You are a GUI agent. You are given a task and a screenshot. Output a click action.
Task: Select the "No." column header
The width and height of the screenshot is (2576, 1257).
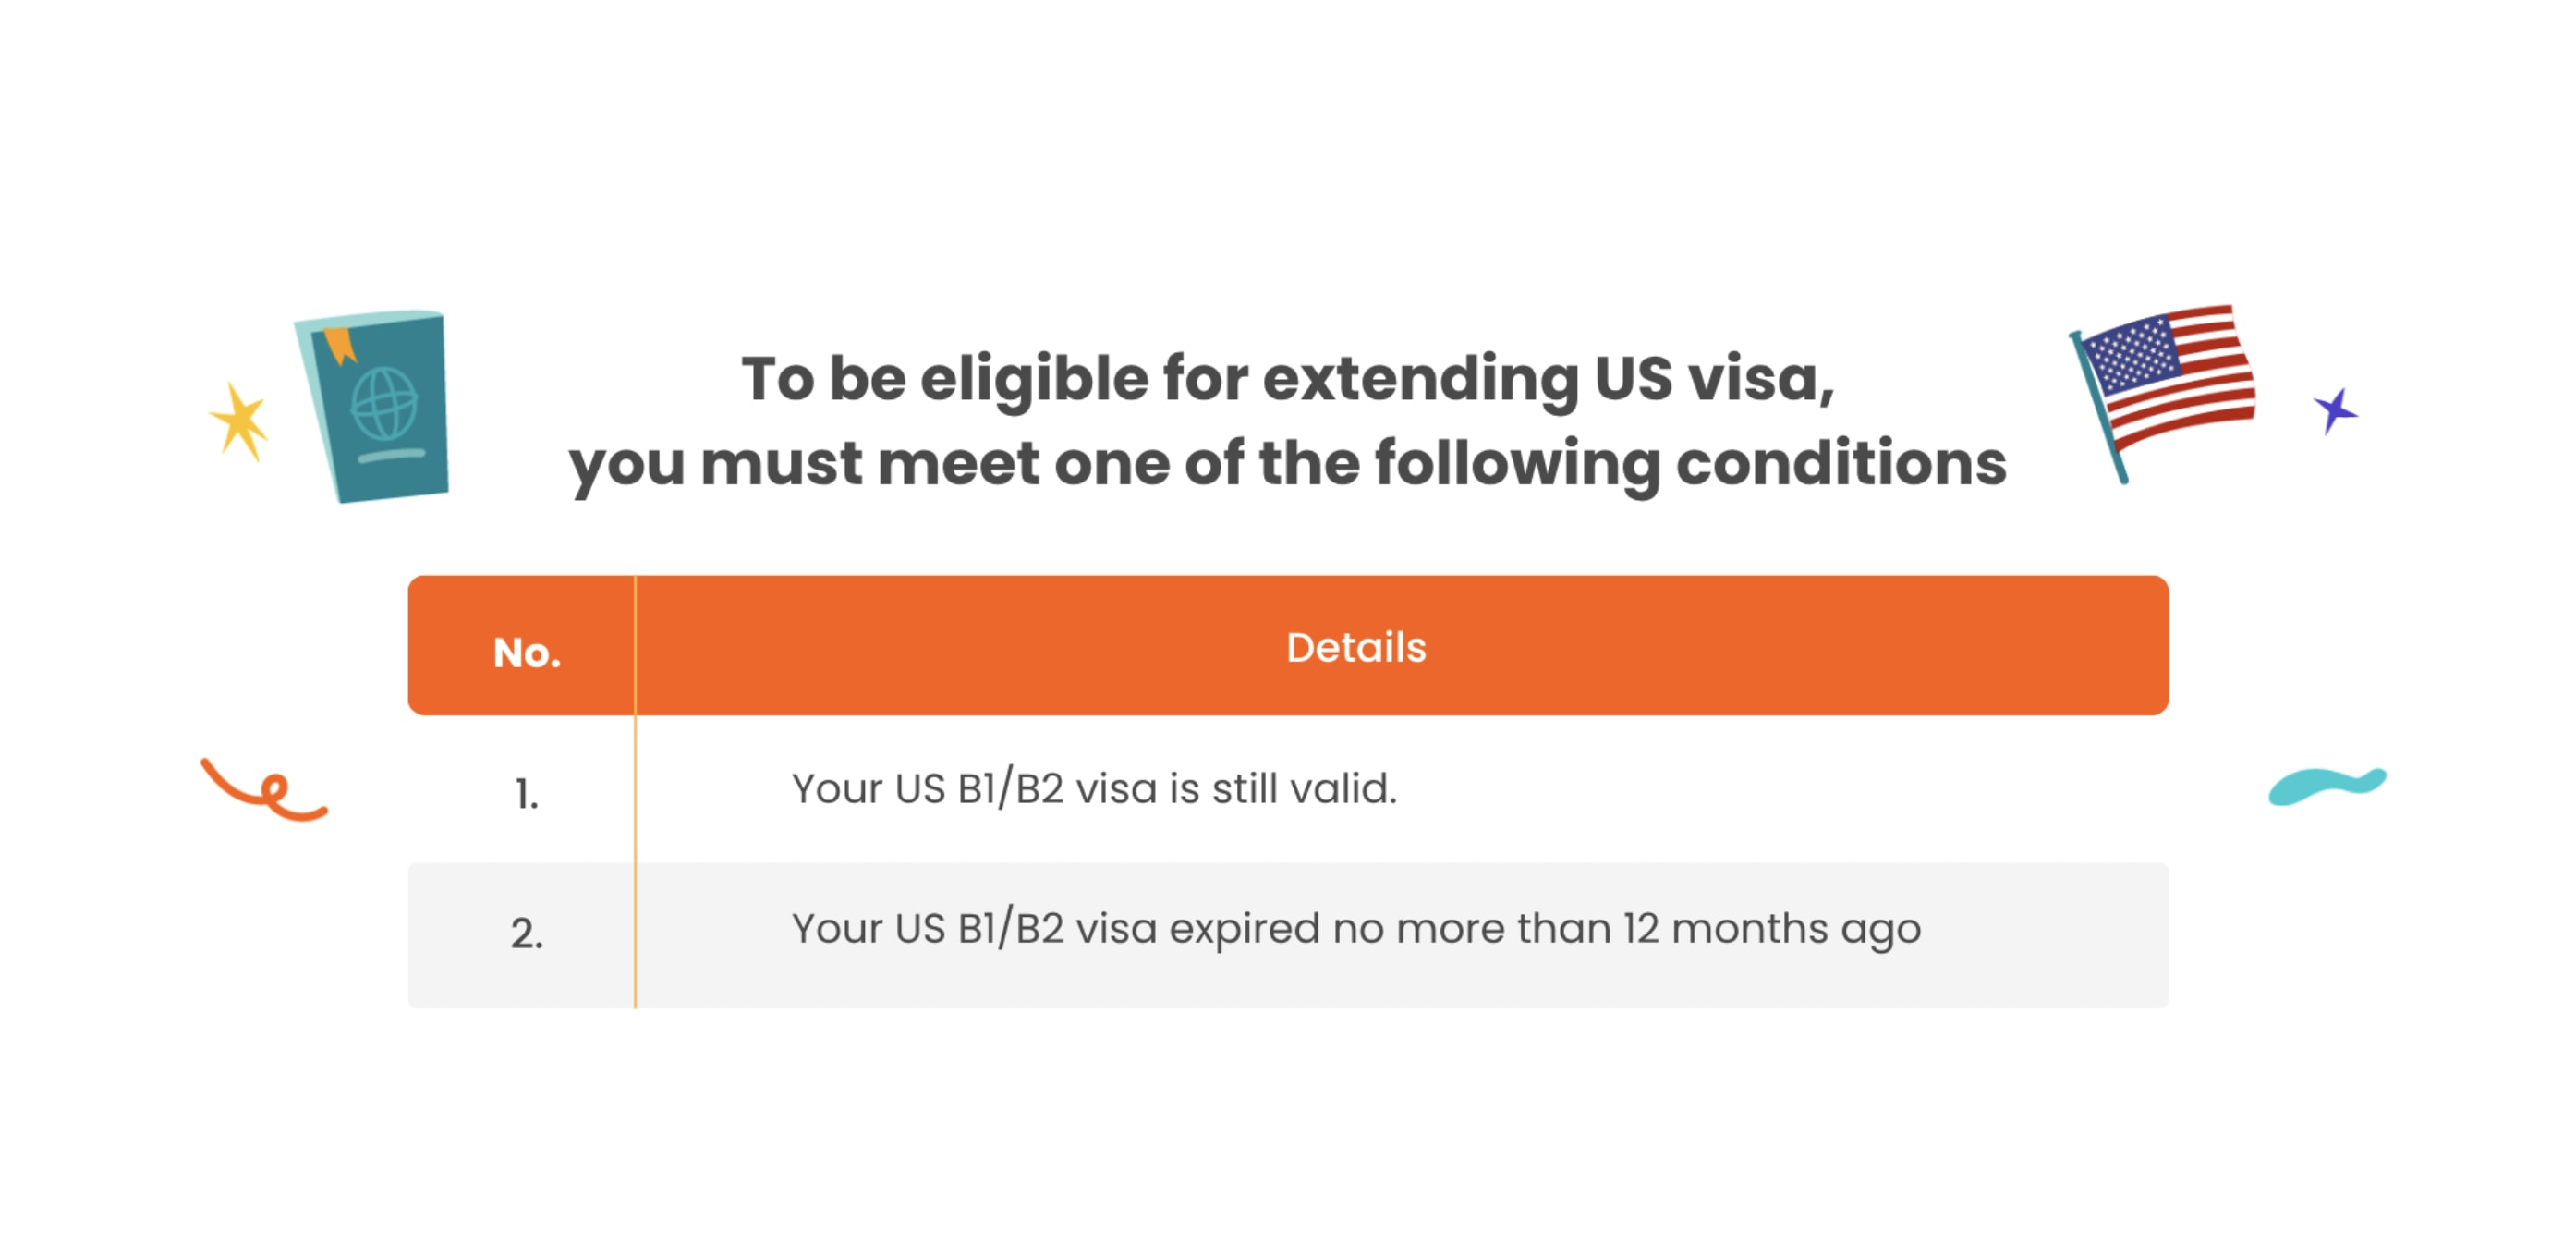pos(527,652)
